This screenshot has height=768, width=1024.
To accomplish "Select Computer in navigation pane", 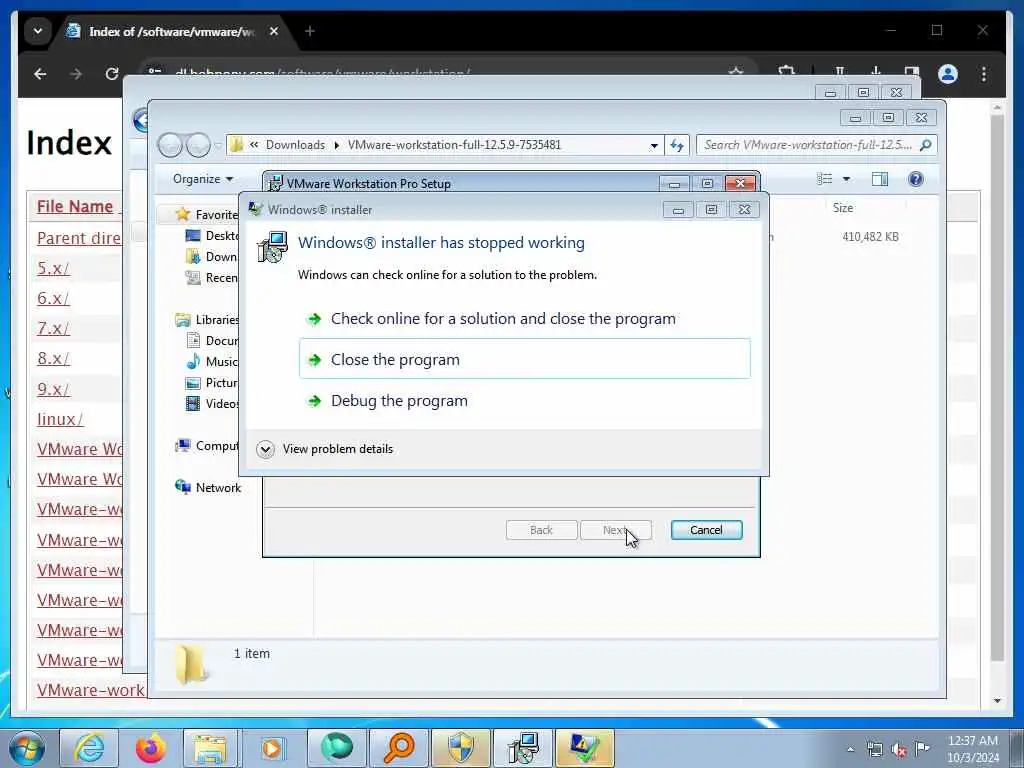I will (x=207, y=445).
